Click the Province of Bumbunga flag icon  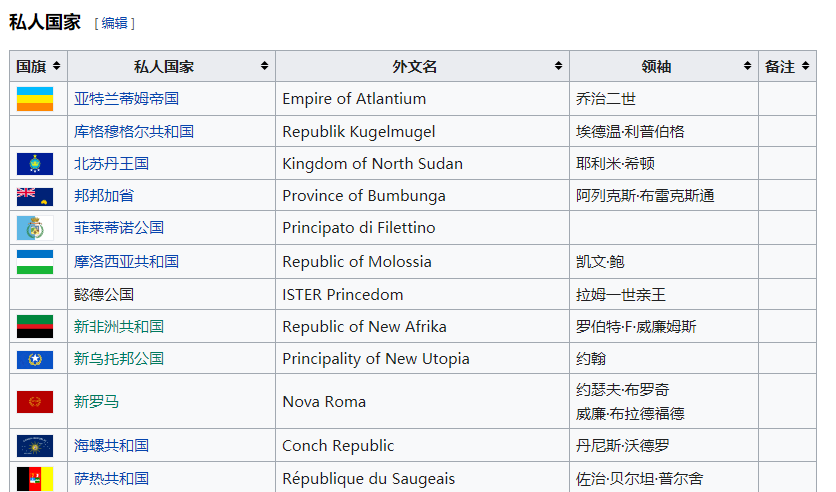[x=35, y=196]
